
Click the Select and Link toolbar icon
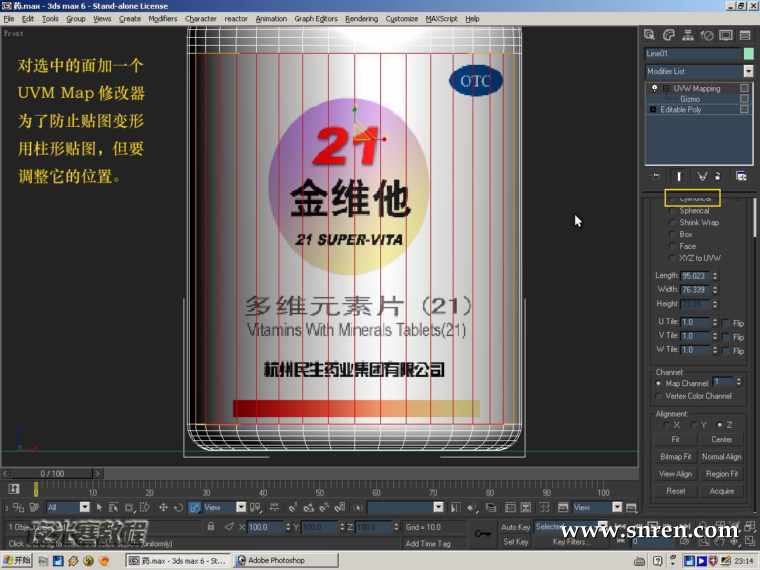point(18,507)
